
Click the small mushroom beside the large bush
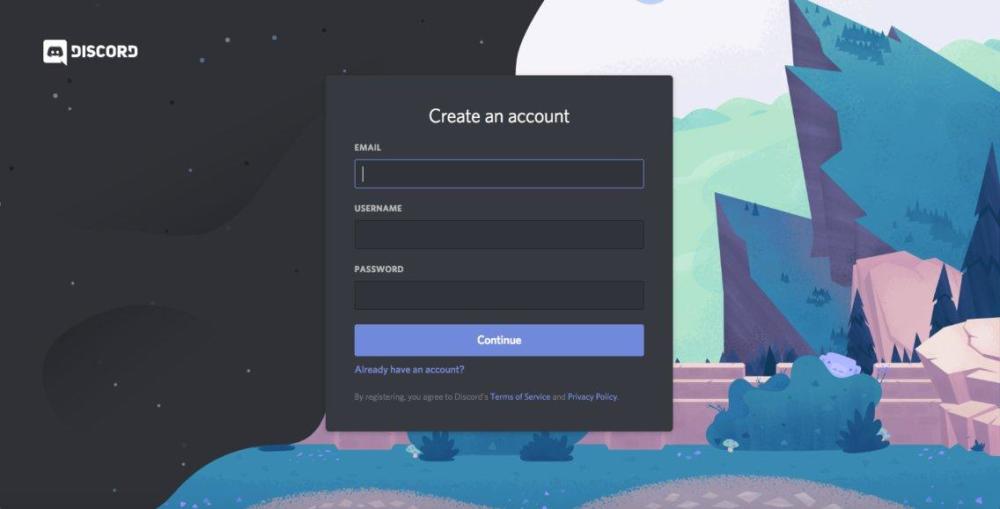pos(731,444)
